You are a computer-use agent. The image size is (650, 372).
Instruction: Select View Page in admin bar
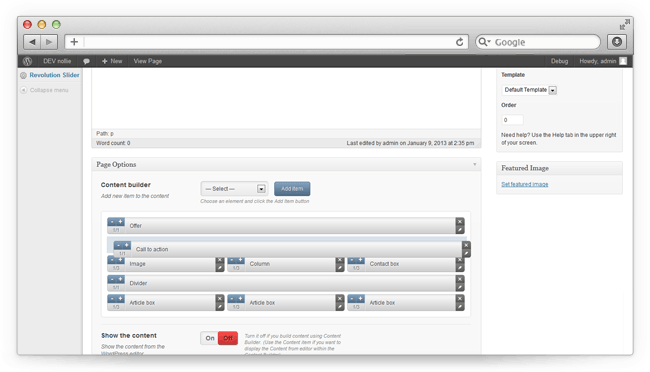point(148,61)
